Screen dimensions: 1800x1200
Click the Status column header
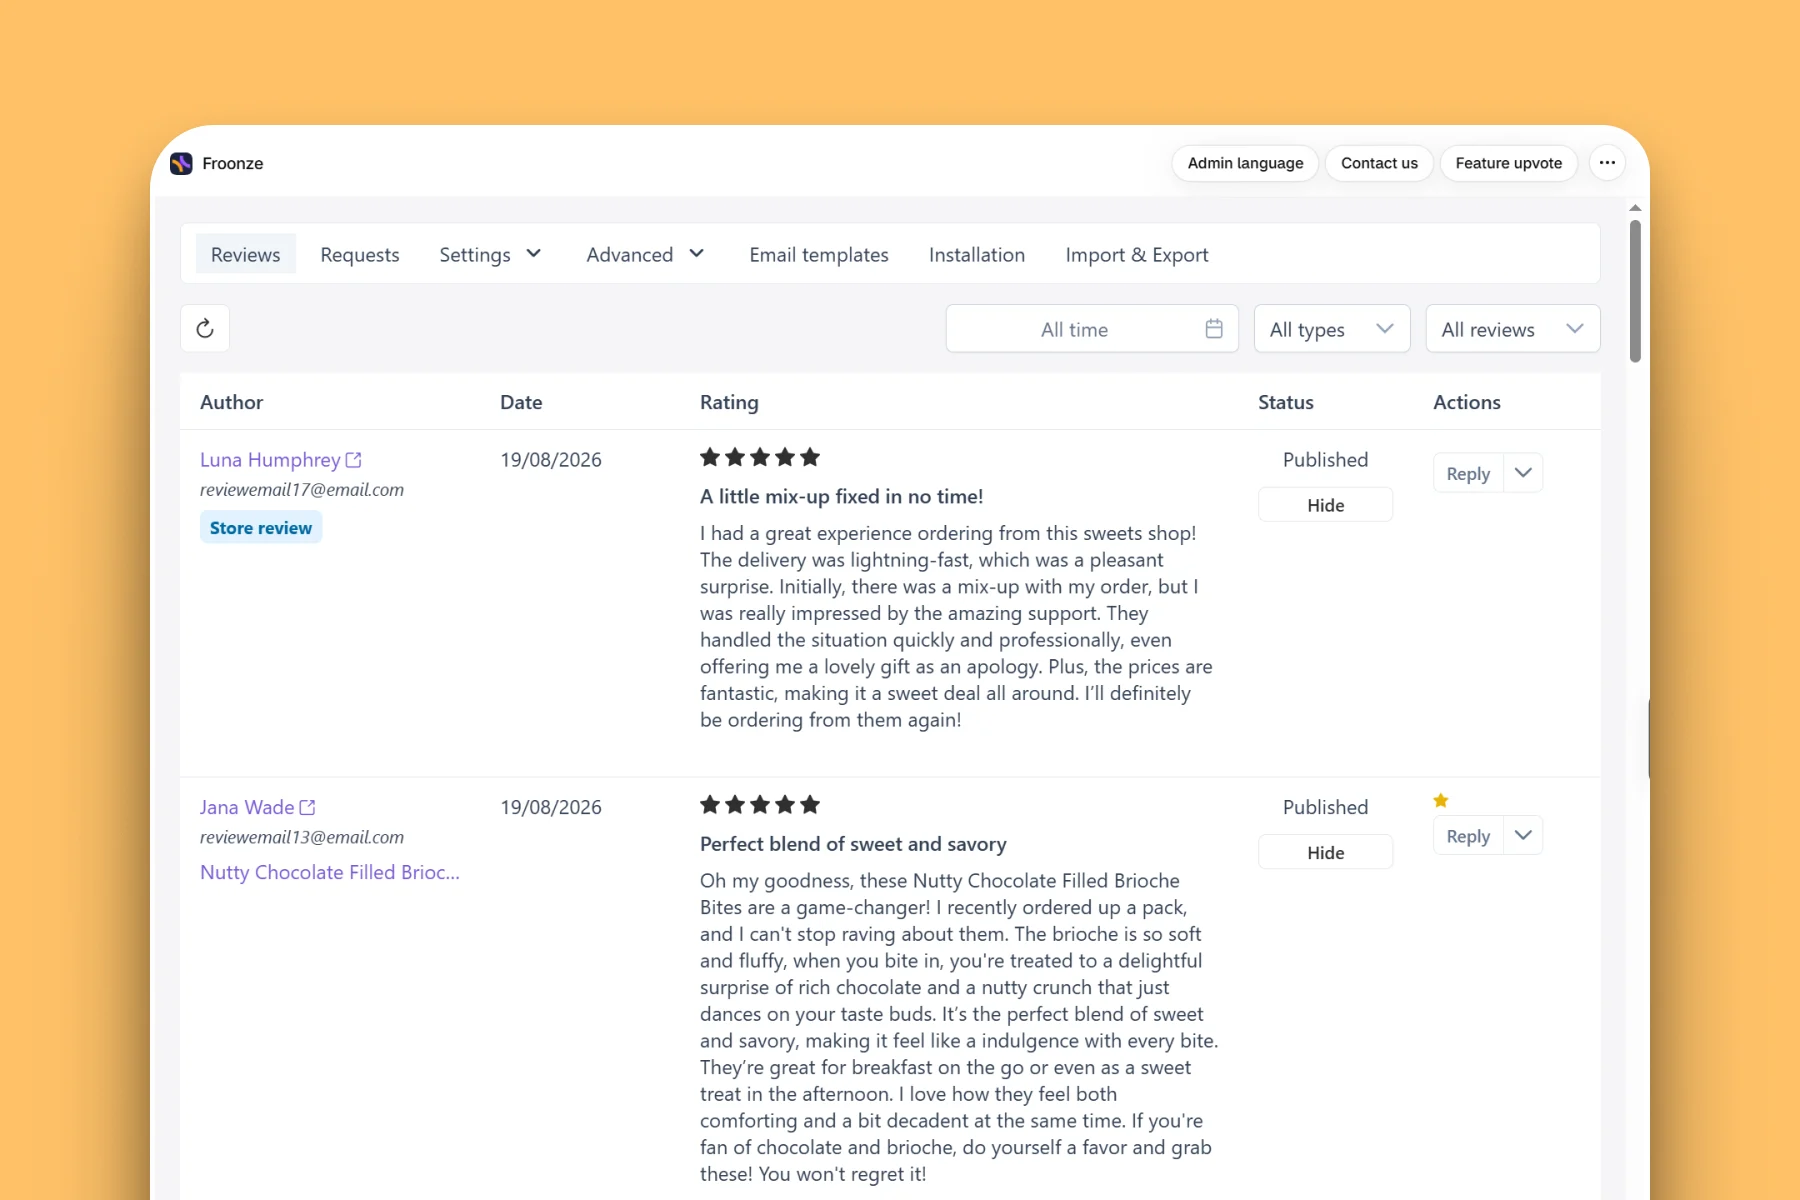(x=1286, y=402)
